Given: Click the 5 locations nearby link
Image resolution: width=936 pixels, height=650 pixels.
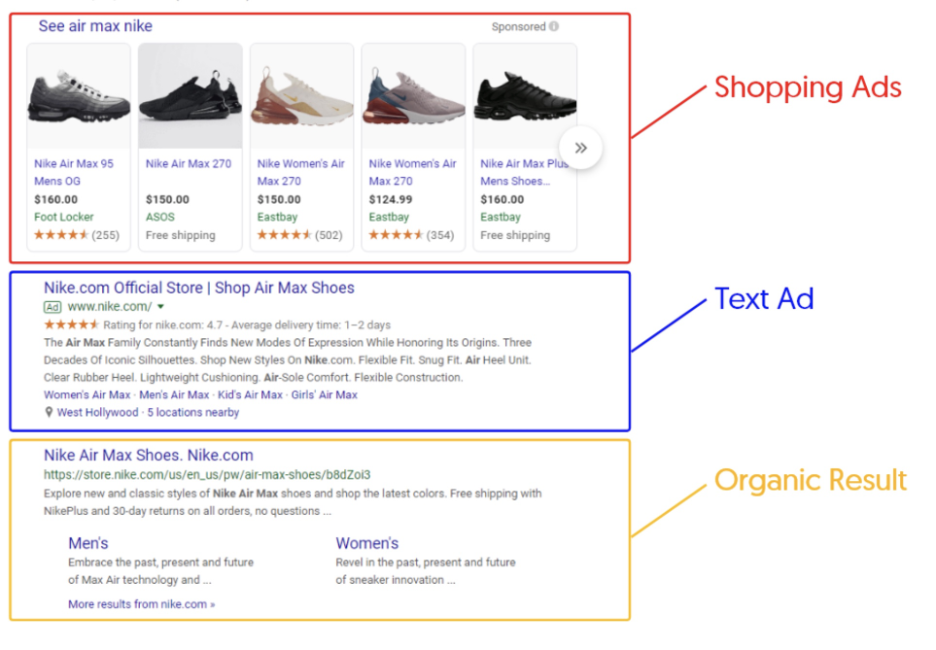Looking at the screenshot, I should click(x=193, y=413).
